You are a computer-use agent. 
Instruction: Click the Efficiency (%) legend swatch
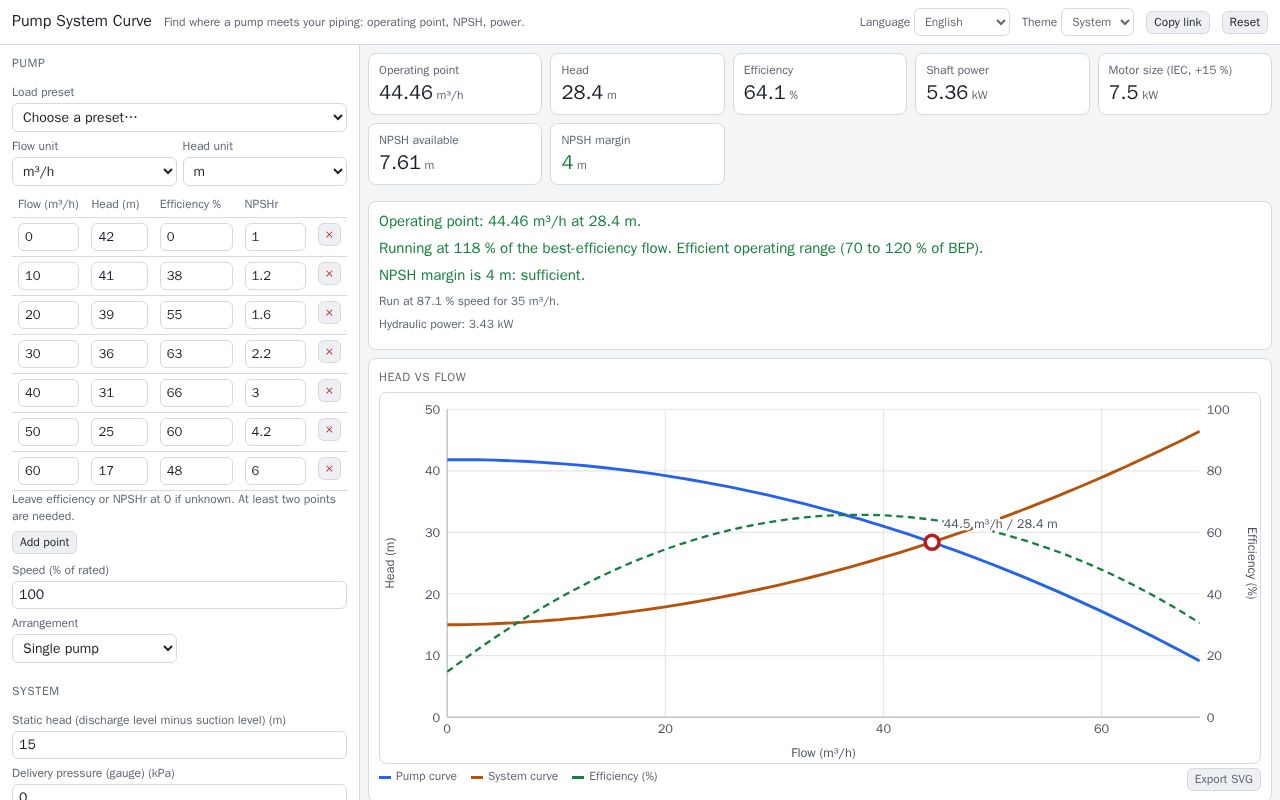[x=578, y=777]
